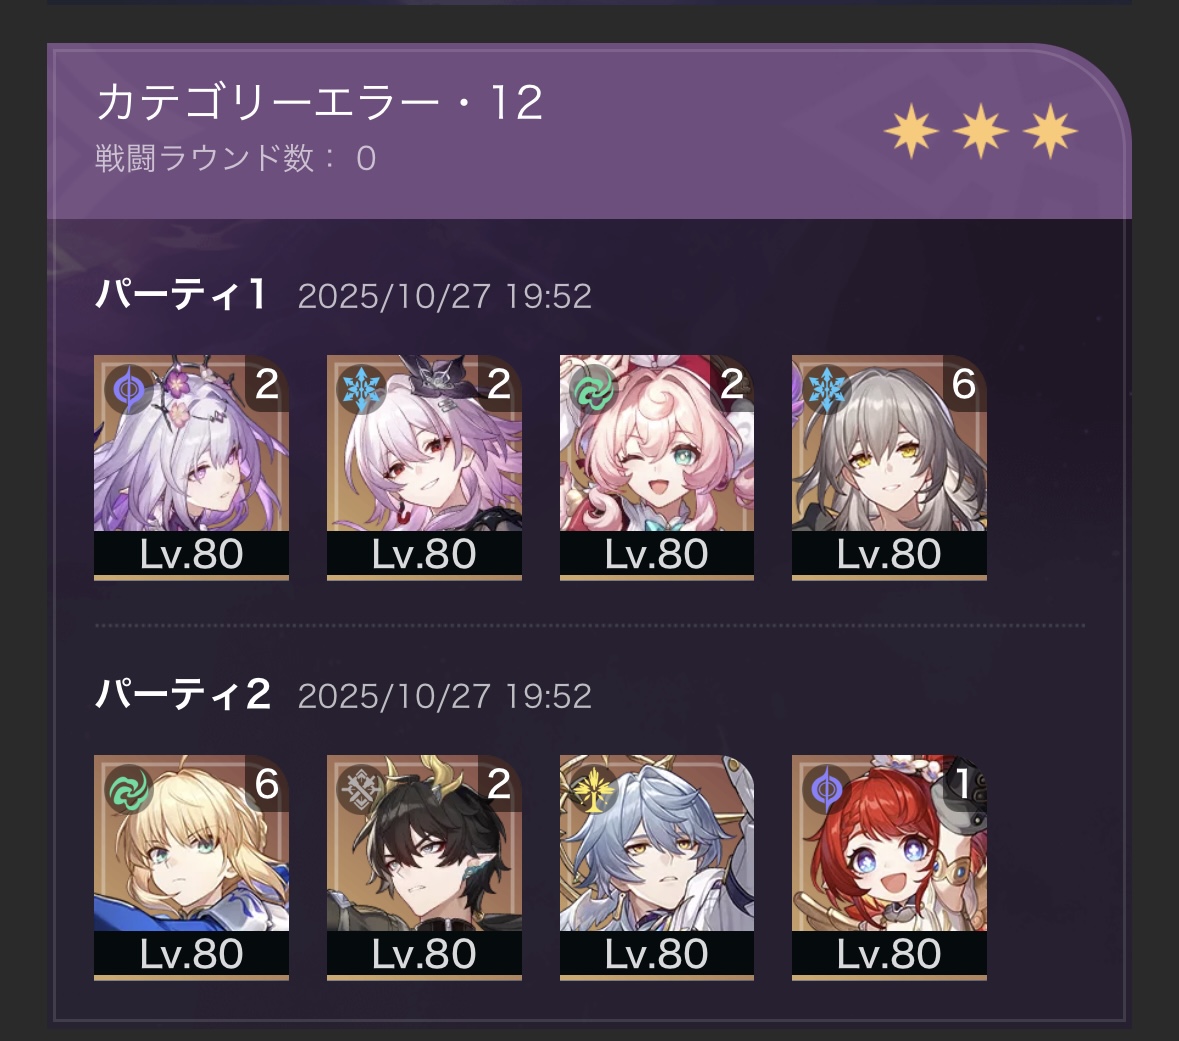Click eidolon number 6 badge on gray-haired character
1179x1041 pixels.
click(964, 384)
